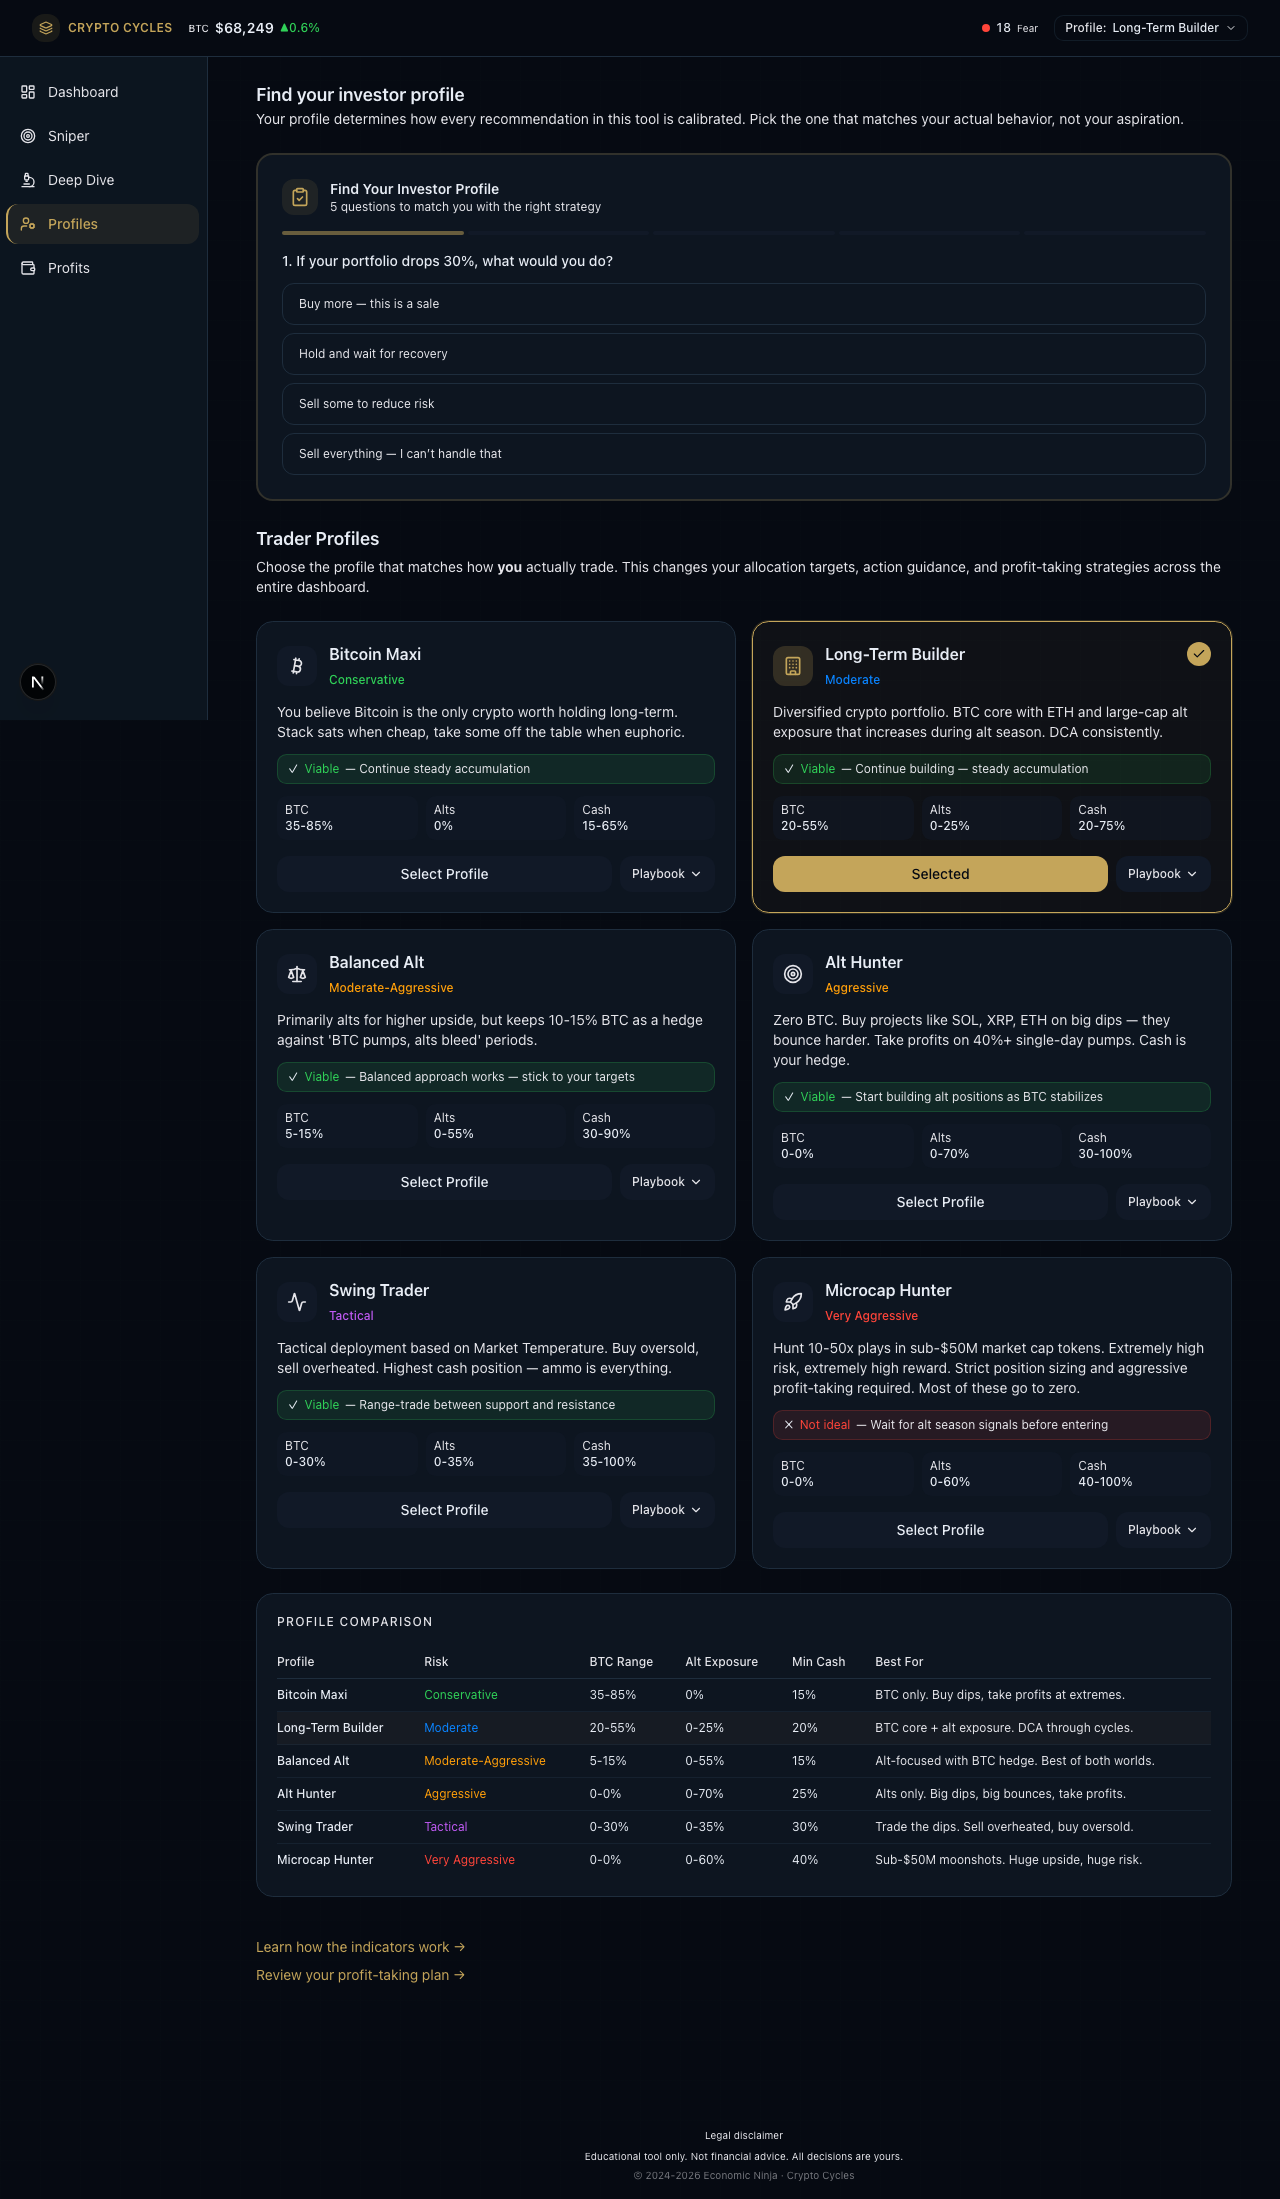1280x2199 pixels.
Task: Expand the Profile: Long-Term Builder header dropdown
Action: pos(1150,27)
